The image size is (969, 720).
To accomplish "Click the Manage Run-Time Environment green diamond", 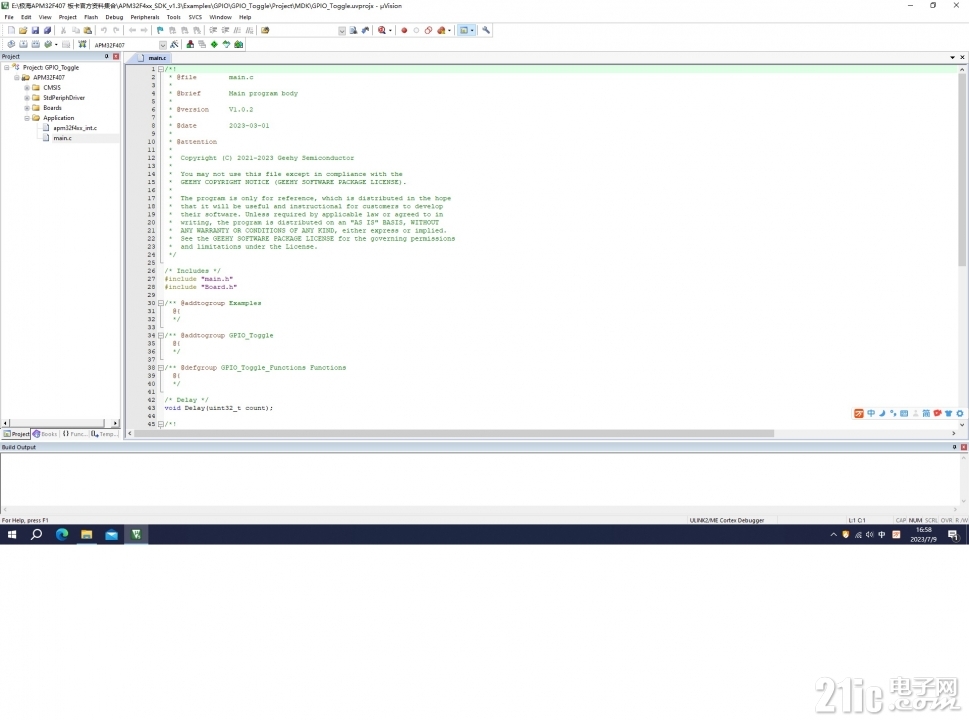I will [214, 44].
